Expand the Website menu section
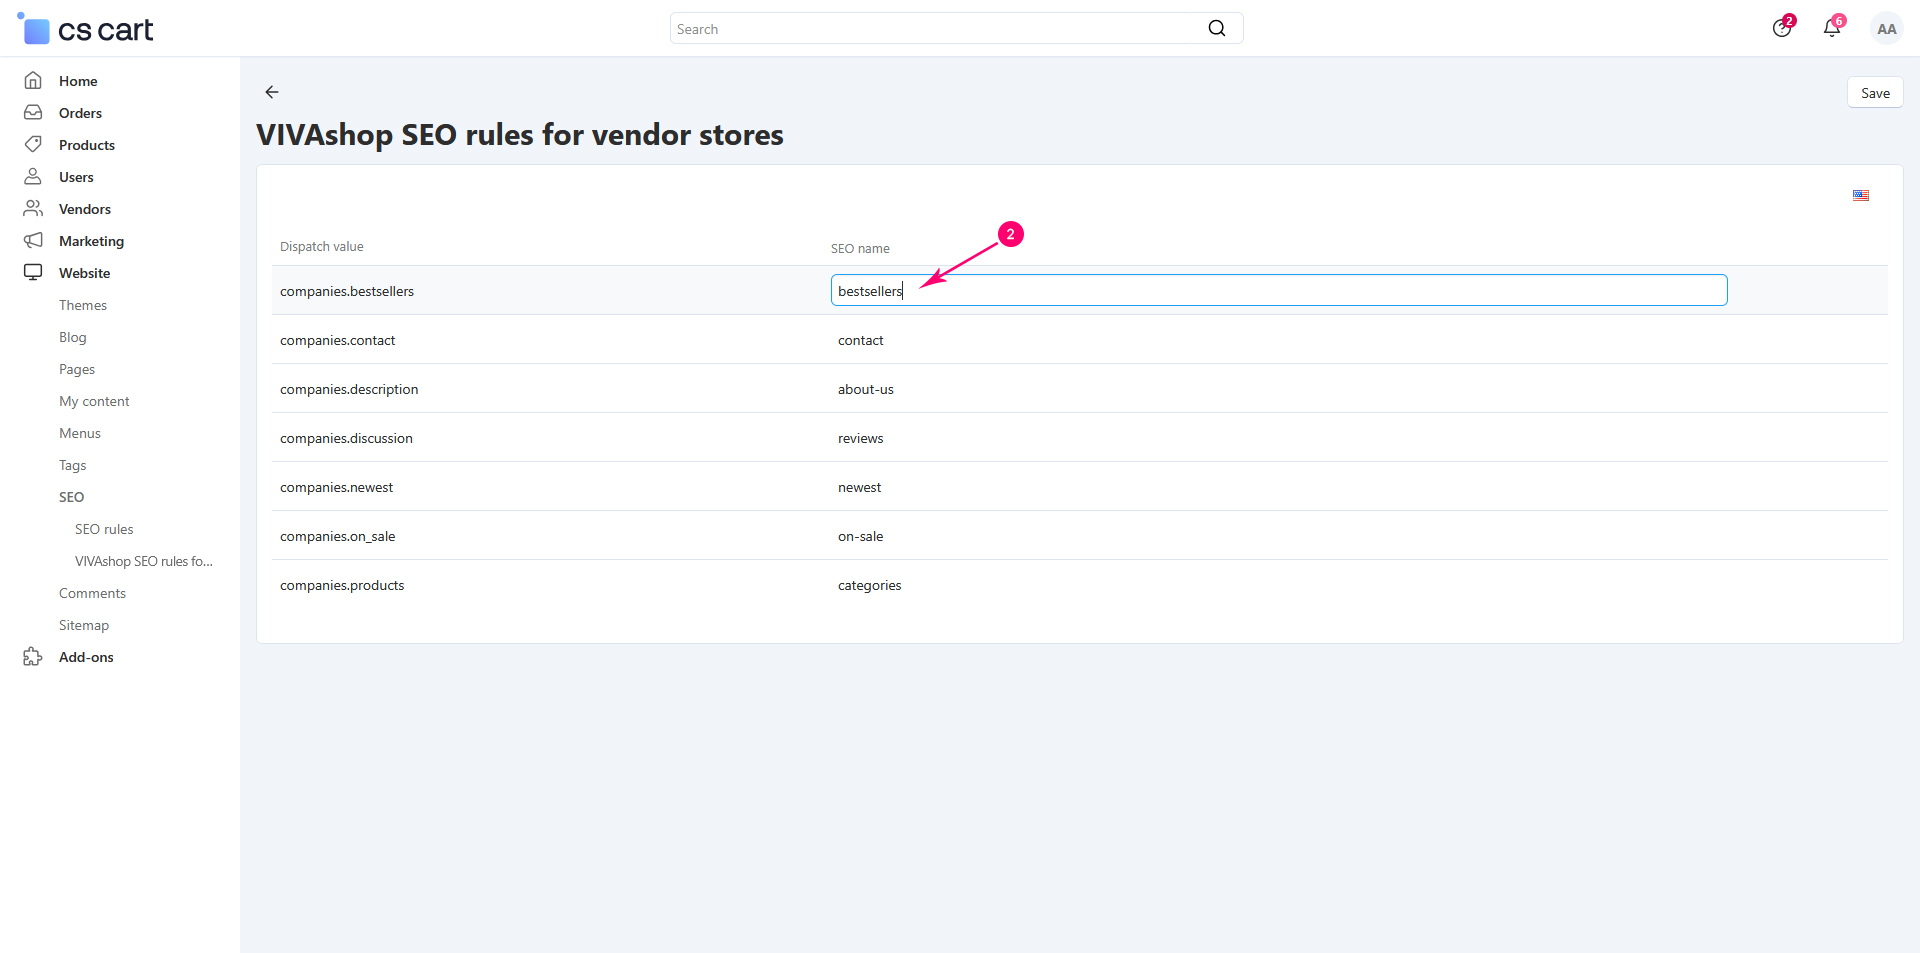 click(x=84, y=273)
